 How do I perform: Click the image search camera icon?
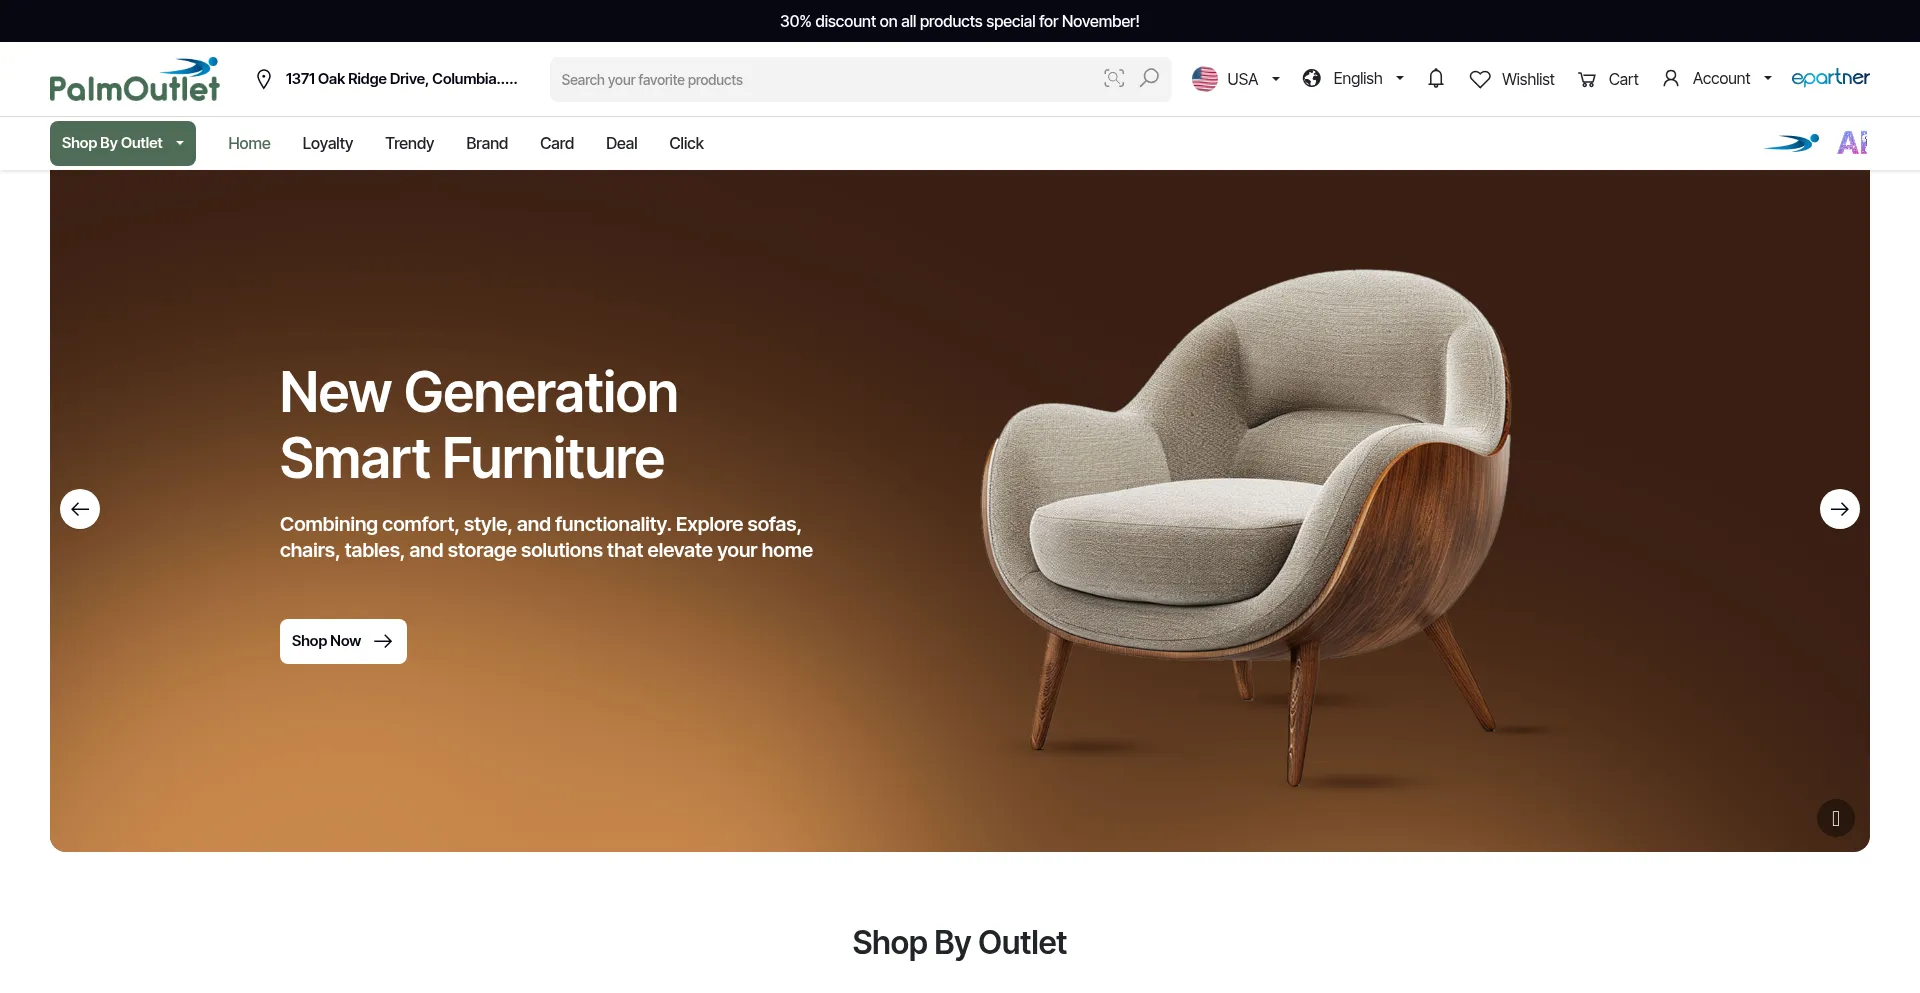click(x=1114, y=78)
